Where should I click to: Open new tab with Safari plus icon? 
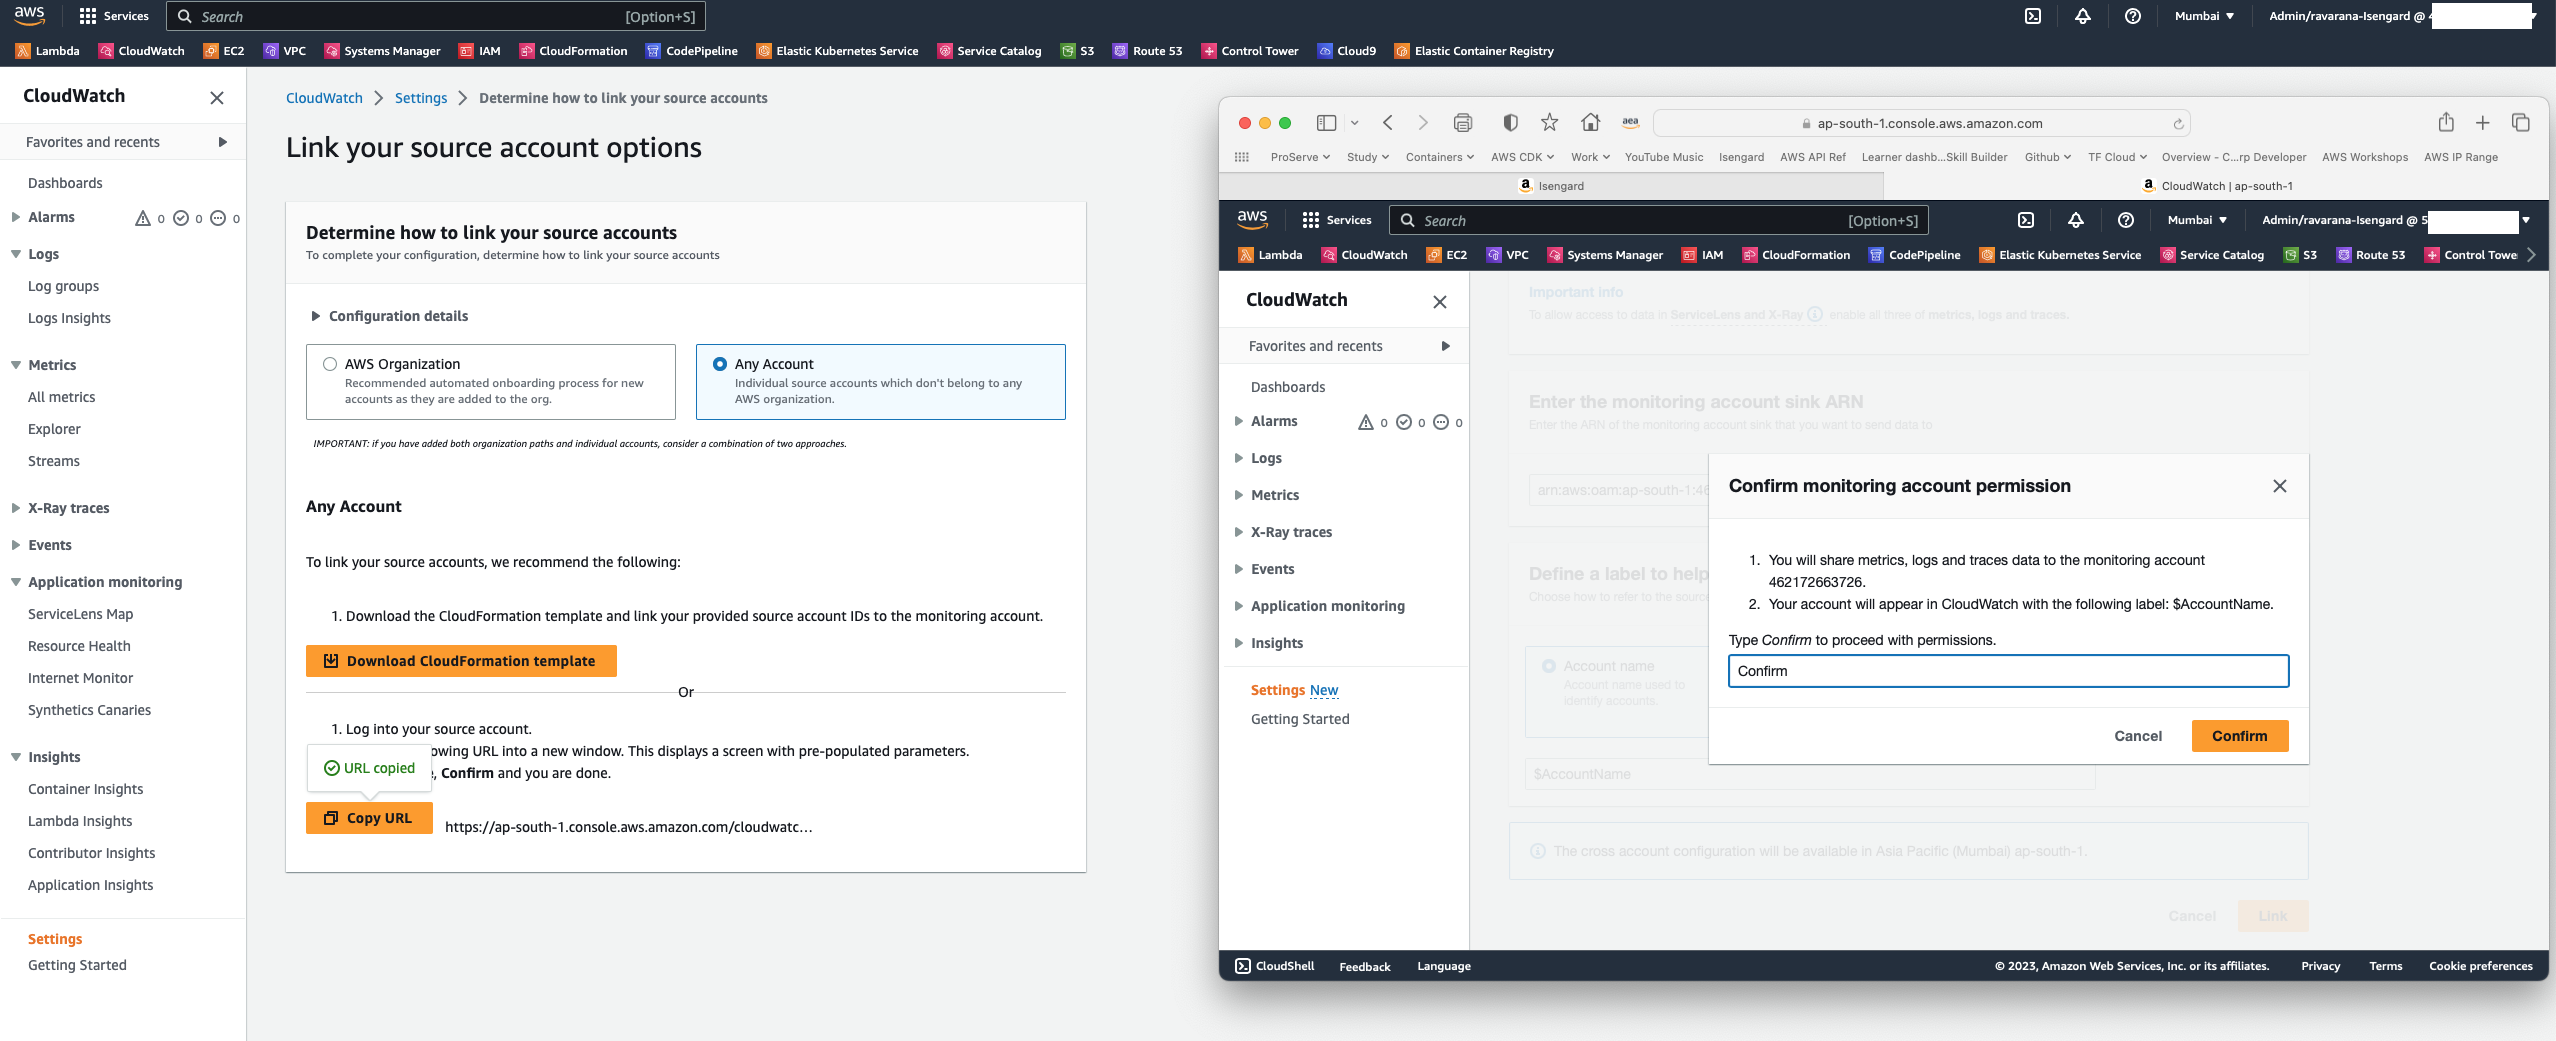[2483, 123]
